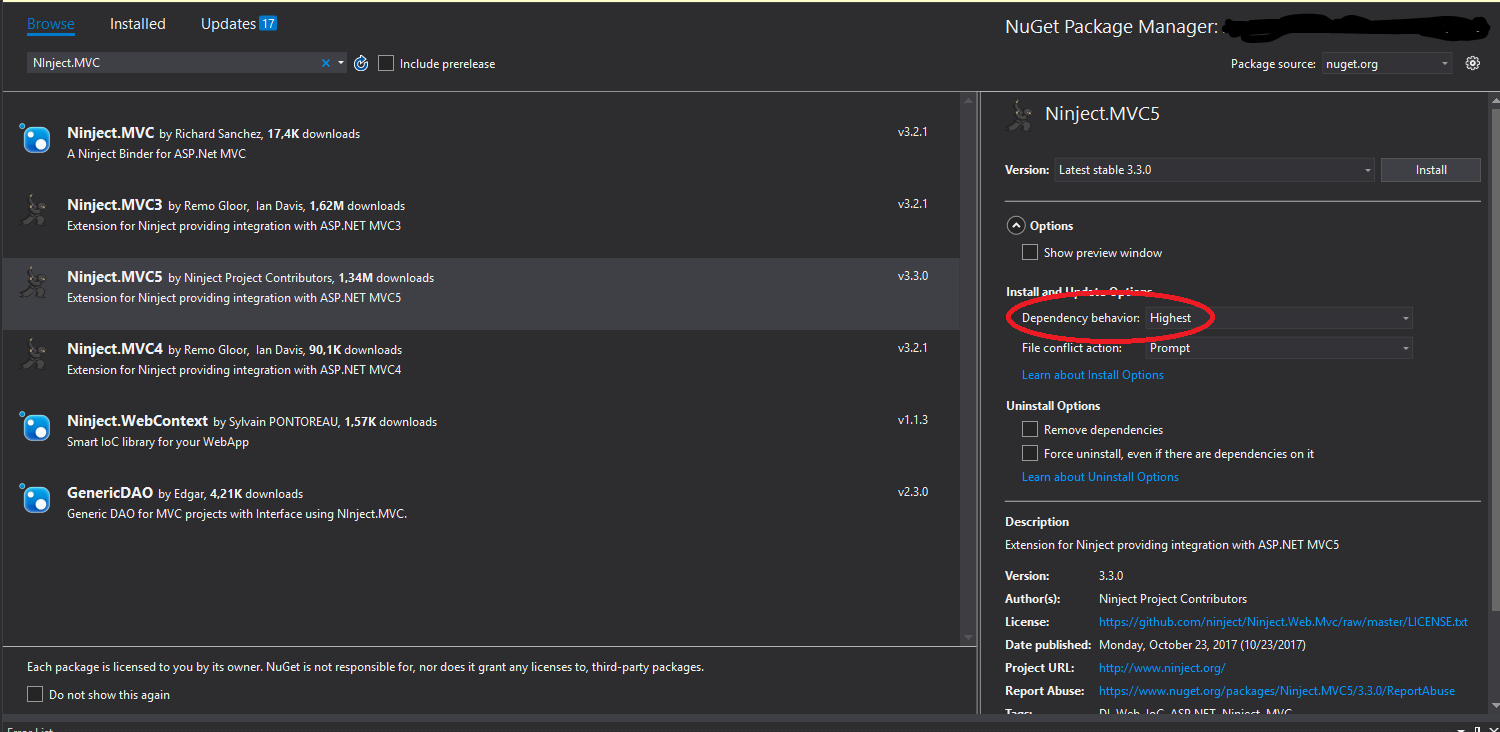Open the File conflict action dropdown

(x=1279, y=348)
